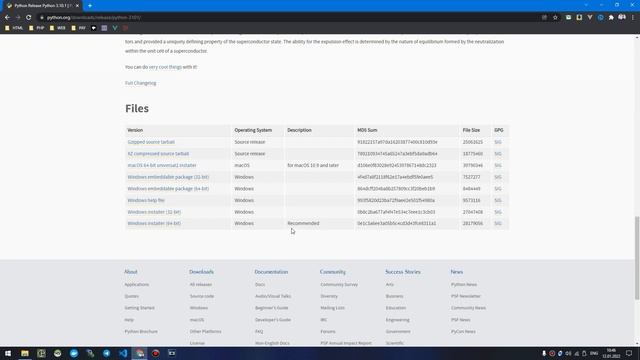Click the page vertical scrollbar thumb
Image resolution: width=640 pixels, height=360 pixels.
tap(637, 258)
